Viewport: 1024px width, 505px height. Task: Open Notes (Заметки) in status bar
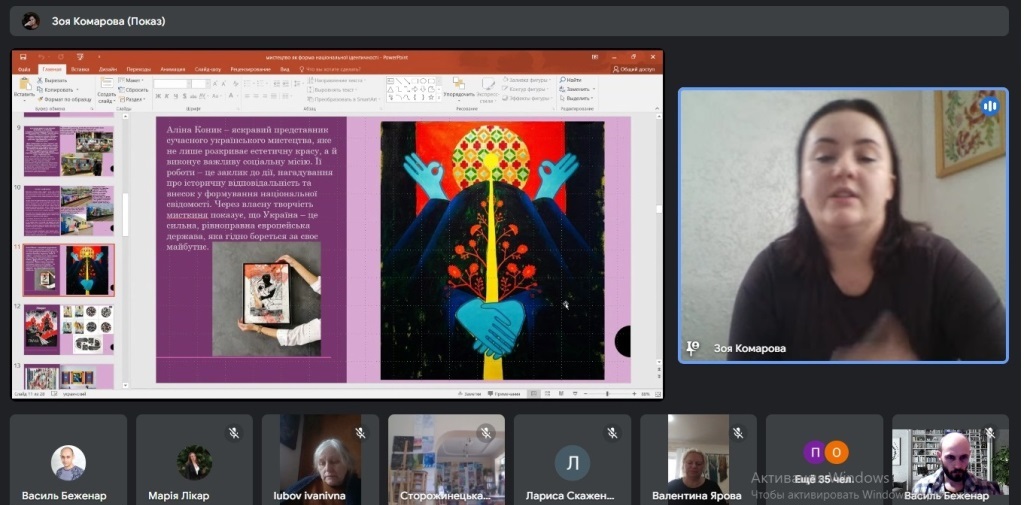[470, 394]
